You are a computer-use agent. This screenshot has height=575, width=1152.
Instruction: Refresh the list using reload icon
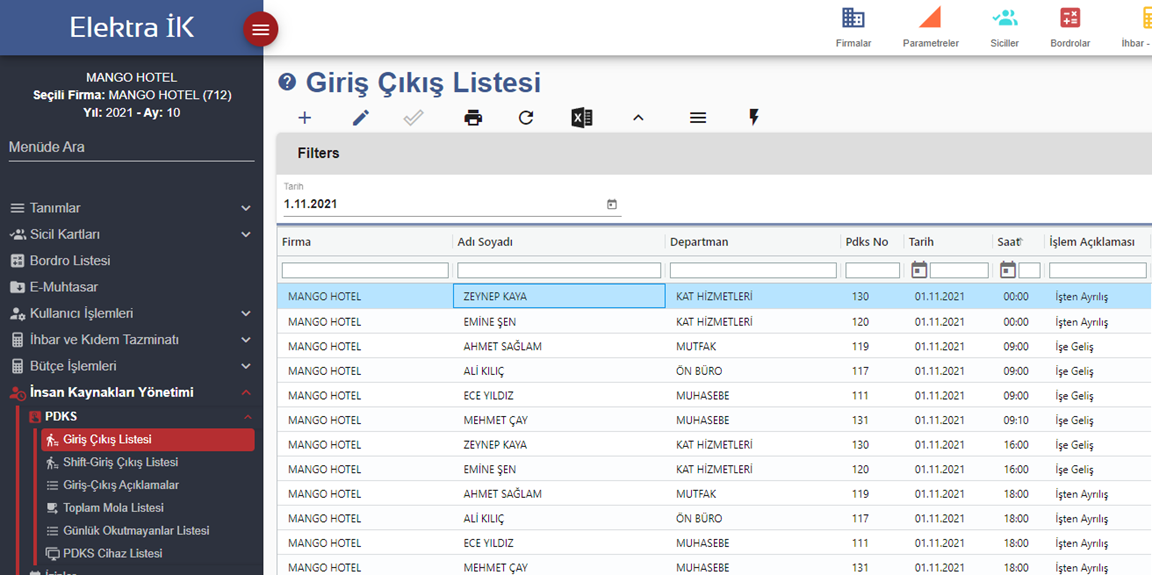526,117
